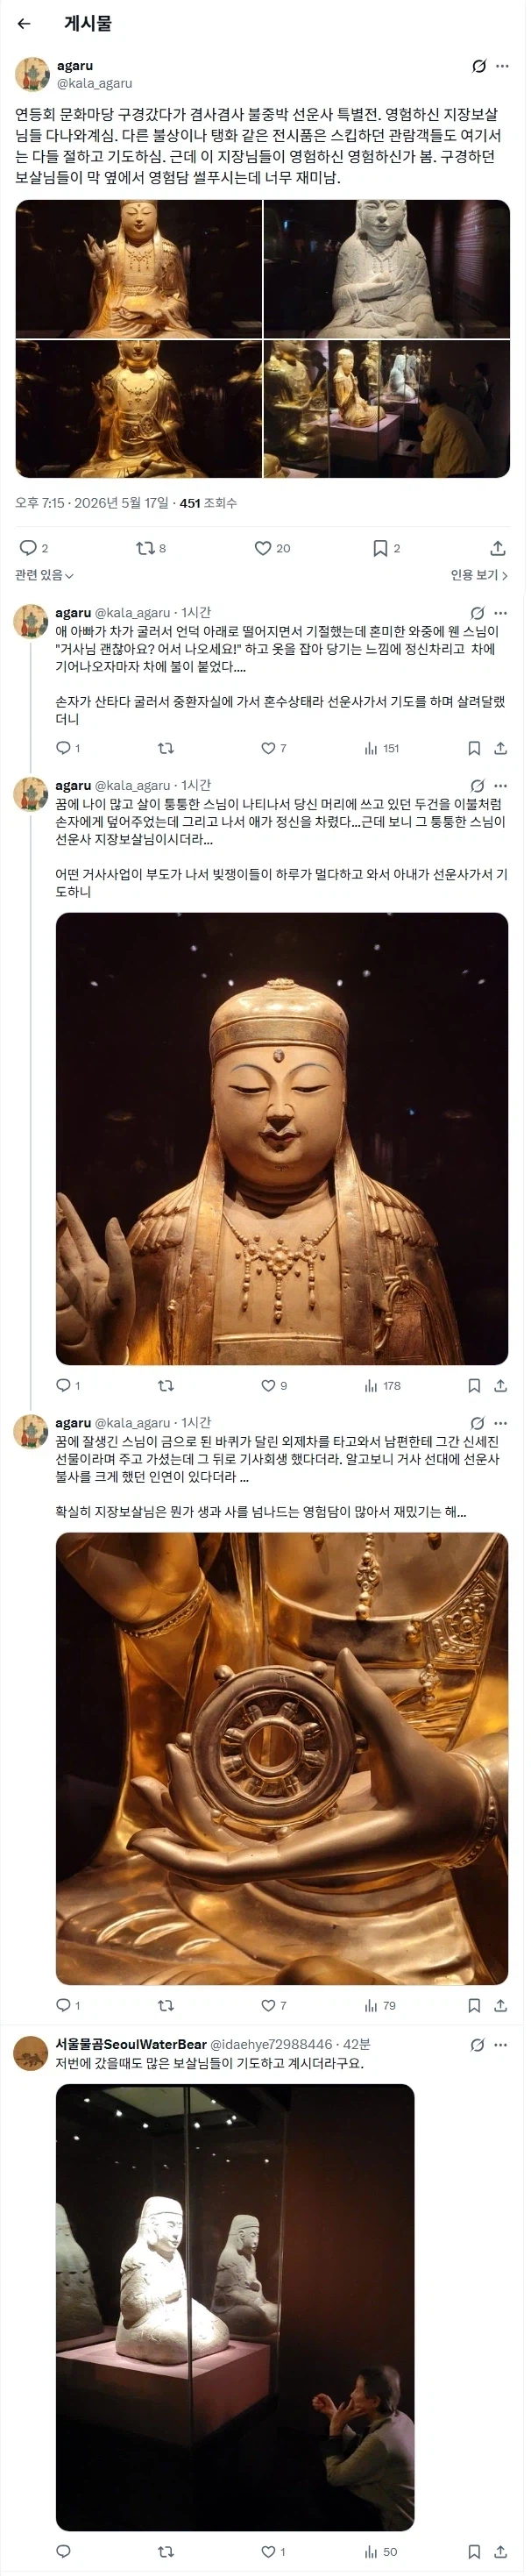Like the reply showing 9 likes
The image size is (531, 2576).
274,1385
